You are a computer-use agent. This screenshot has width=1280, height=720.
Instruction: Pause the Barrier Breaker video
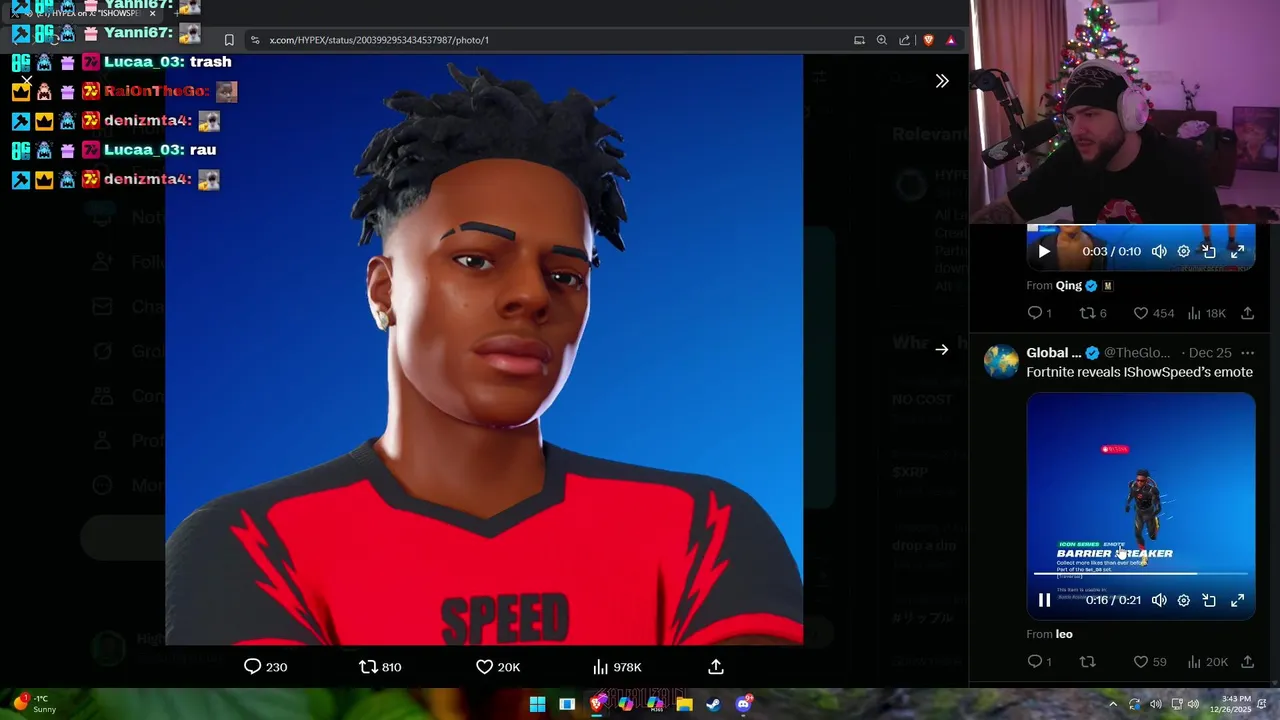tap(1044, 600)
